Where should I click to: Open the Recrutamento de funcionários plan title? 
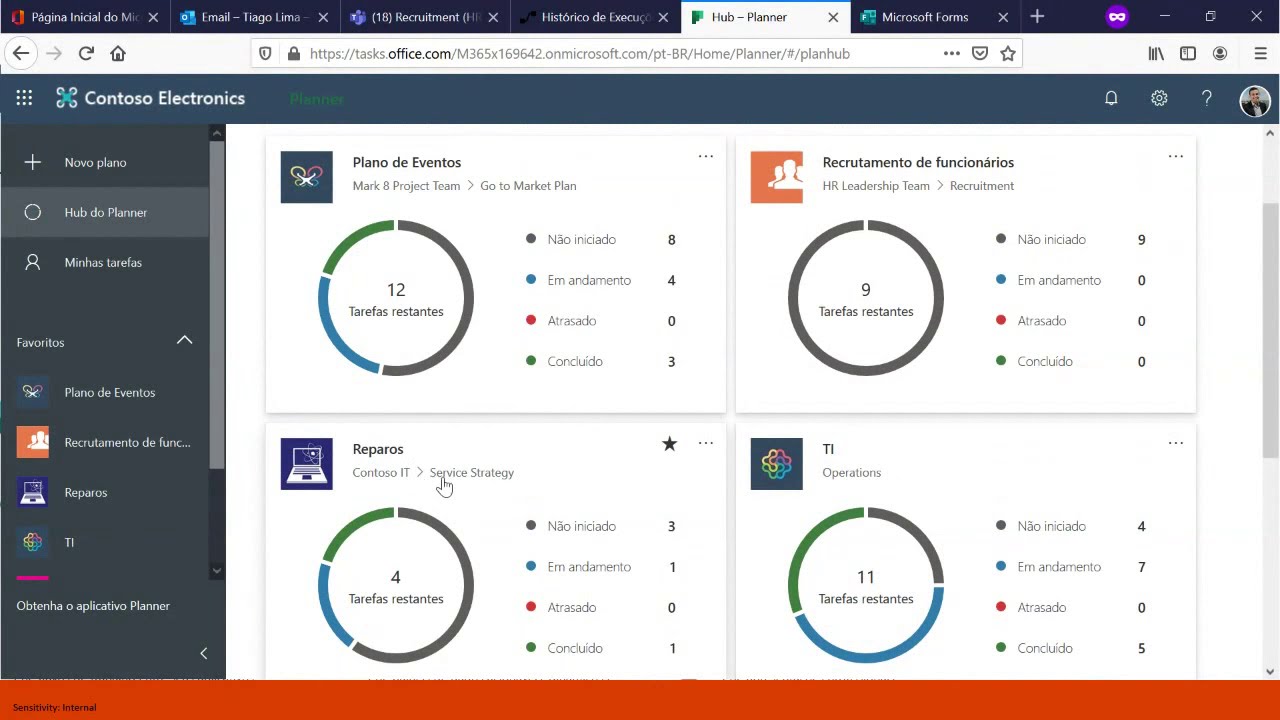pos(918,162)
